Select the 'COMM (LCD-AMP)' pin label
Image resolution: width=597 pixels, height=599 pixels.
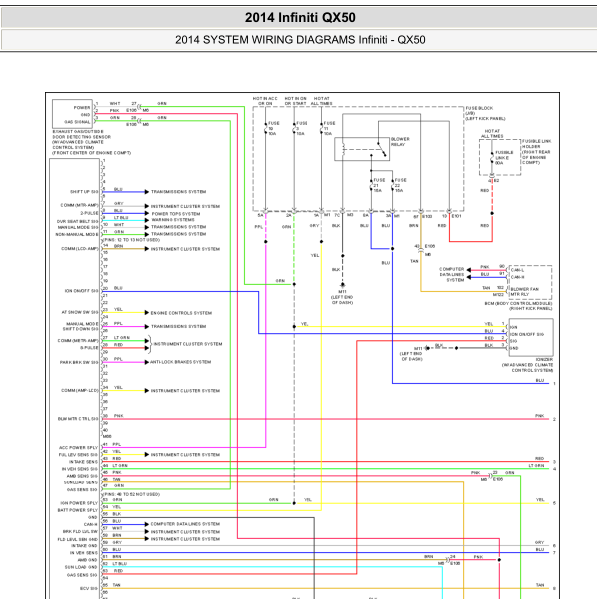point(80,249)
